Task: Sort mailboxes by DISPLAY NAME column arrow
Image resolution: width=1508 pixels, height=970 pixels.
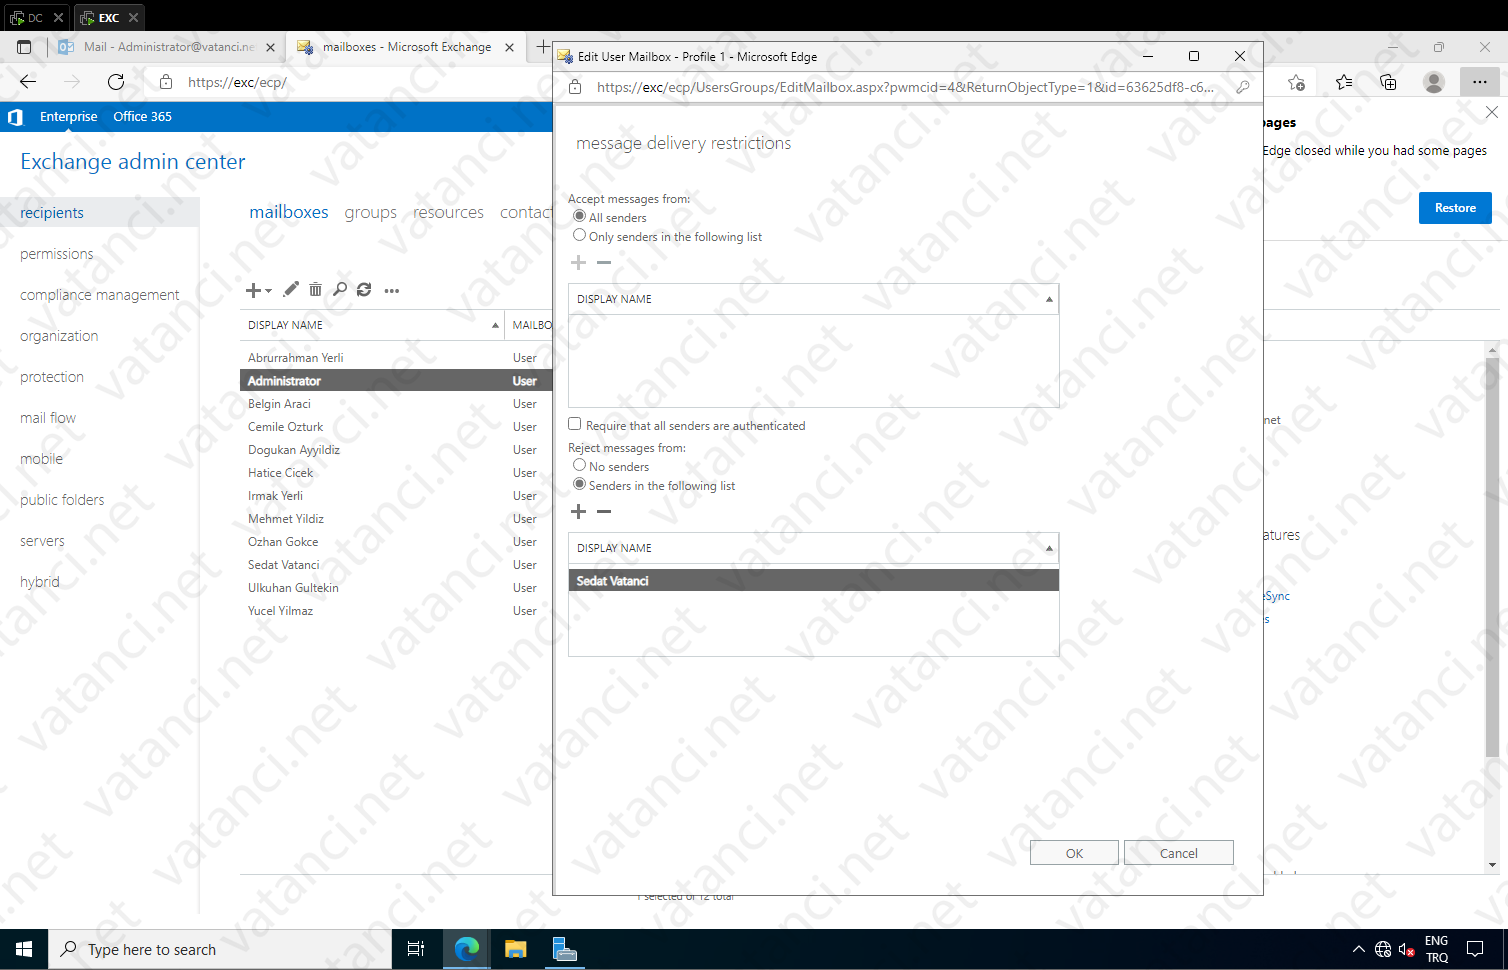Action: pos(495,325)
